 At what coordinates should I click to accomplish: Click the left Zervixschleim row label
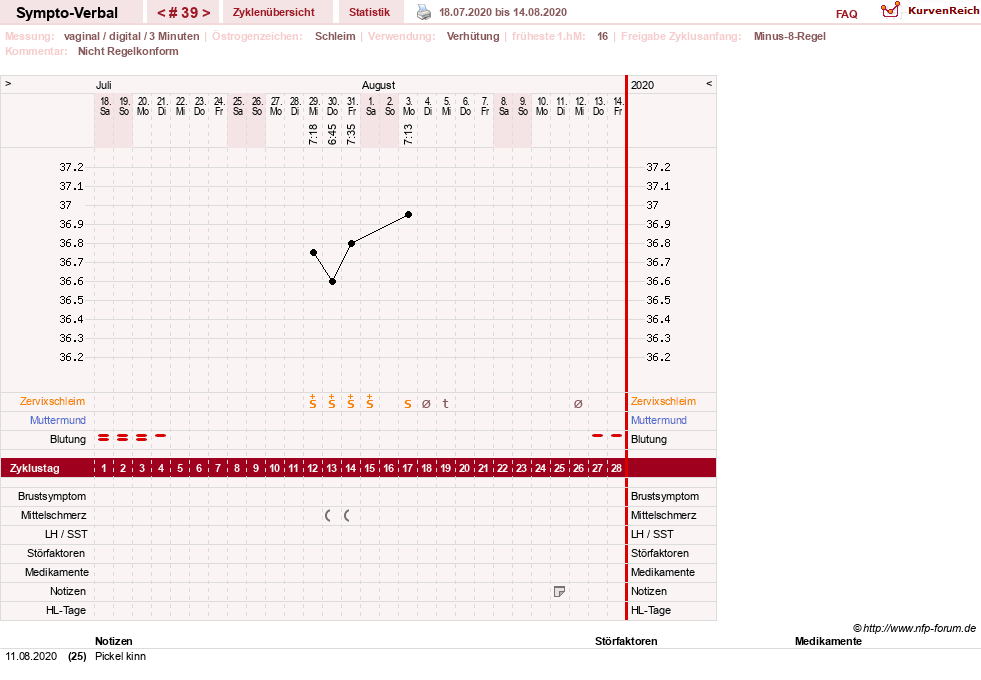pyautogui.click(x=53, y=402)
